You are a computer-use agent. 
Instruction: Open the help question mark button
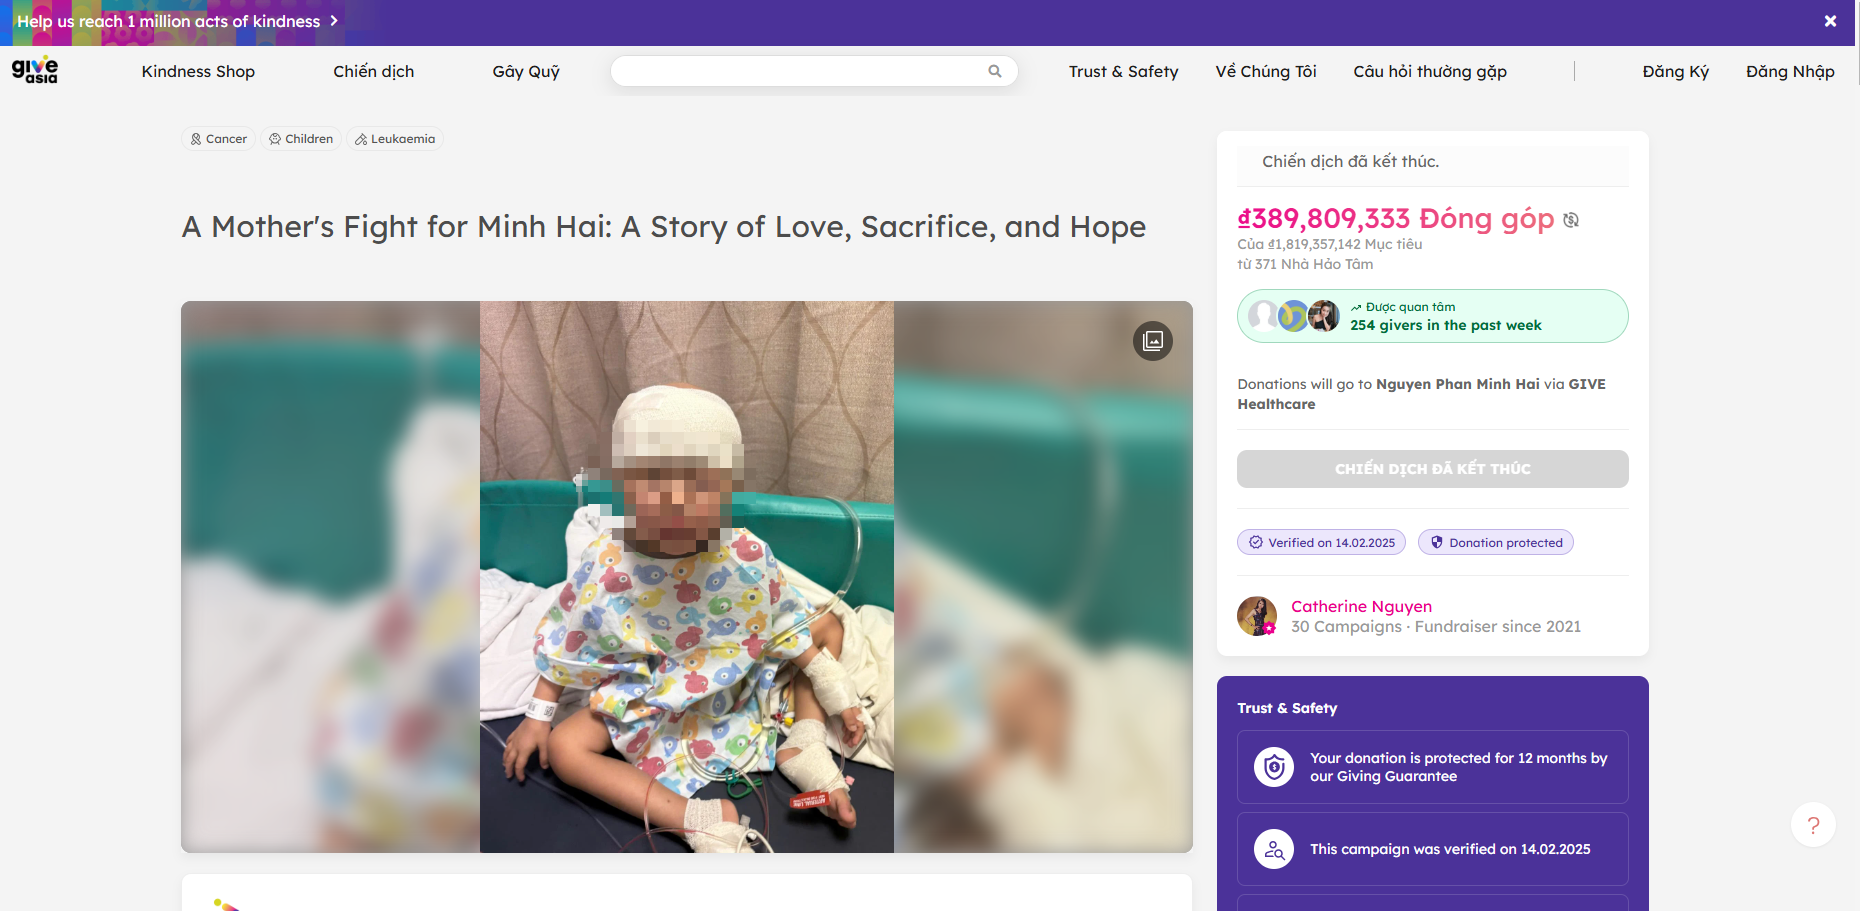pyautogui.click(x=1813, y=825)
